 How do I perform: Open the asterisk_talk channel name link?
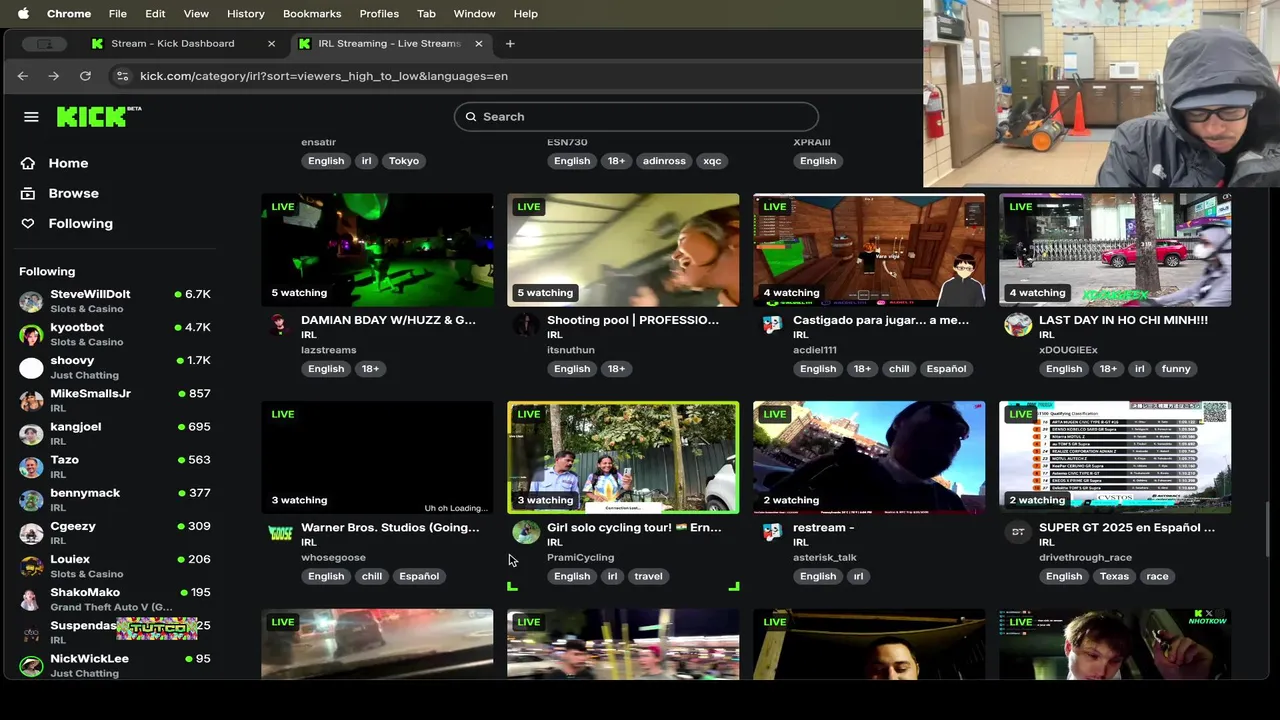tap(824, 558)
